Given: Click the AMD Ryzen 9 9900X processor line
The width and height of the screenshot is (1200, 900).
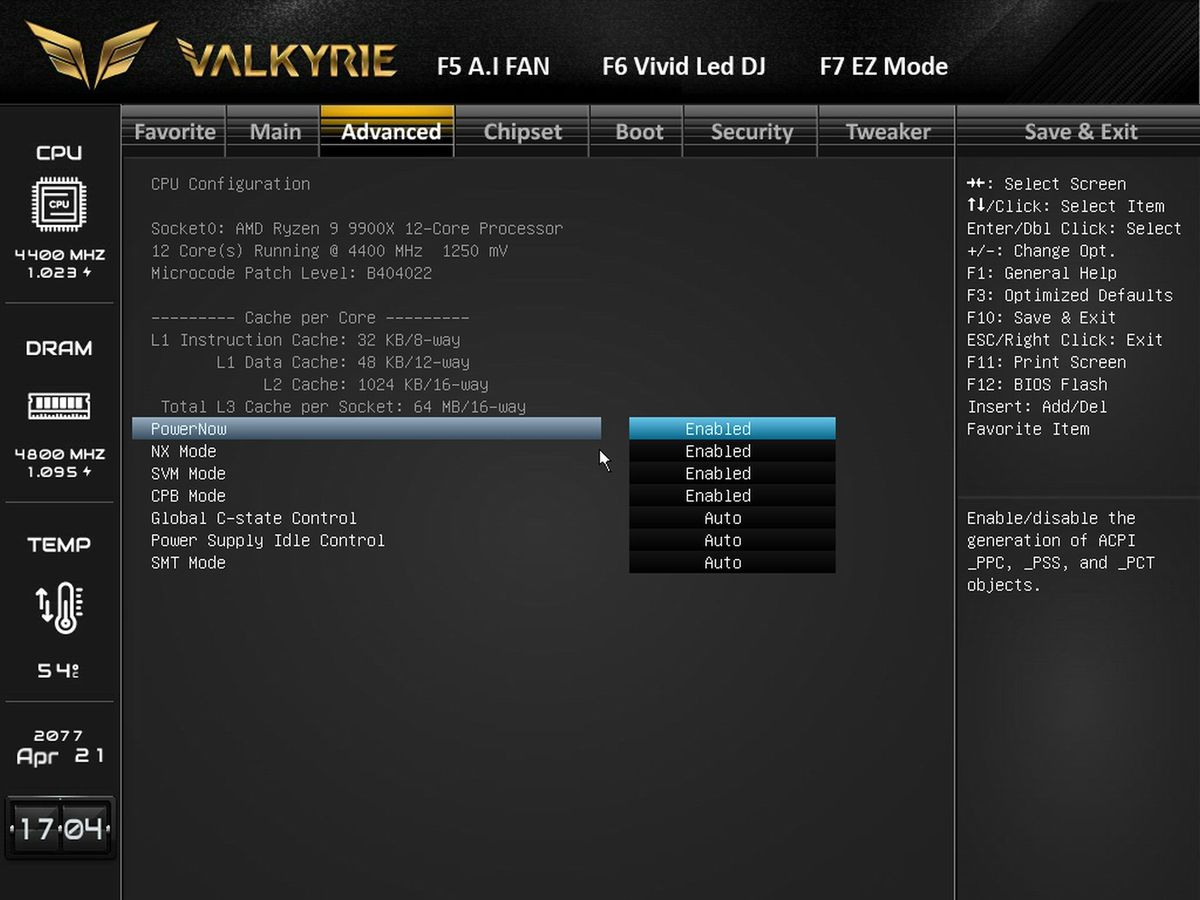Looking at the screenshot, I should (x=357, y=228).
